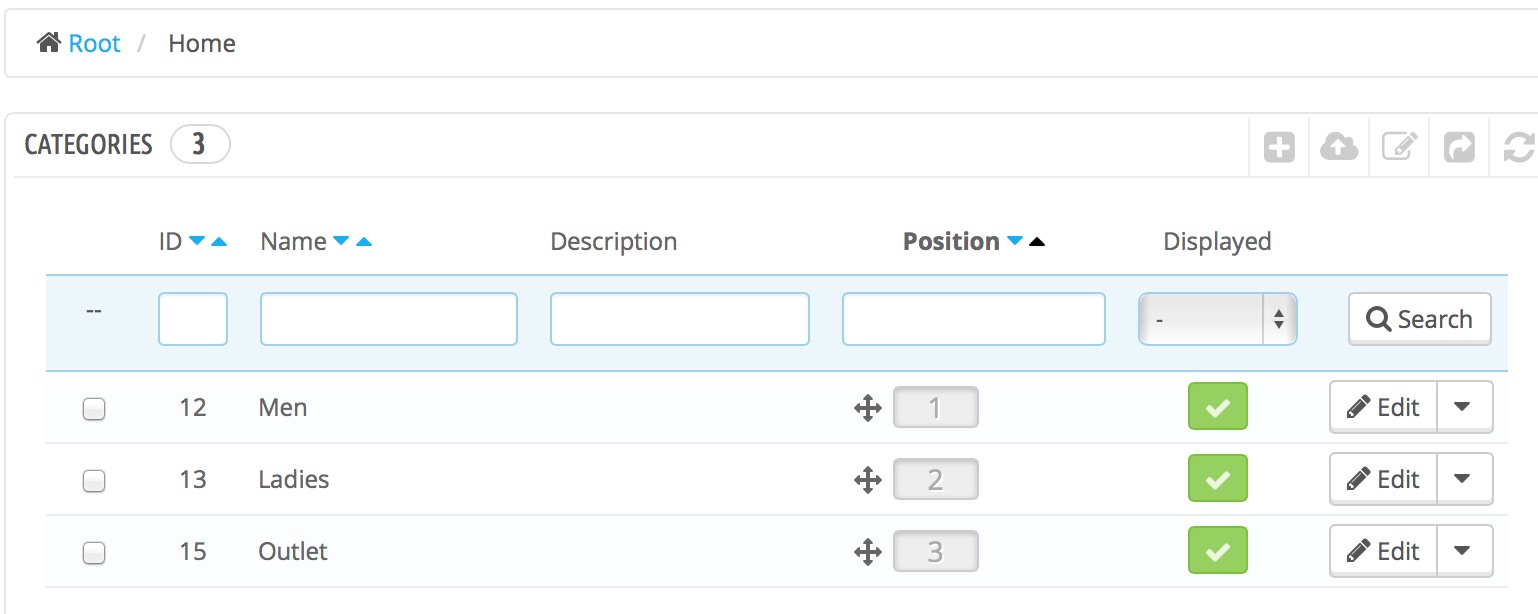Select the checkbox for Men category
This screenshot has width=1538, height=614.
94,409
